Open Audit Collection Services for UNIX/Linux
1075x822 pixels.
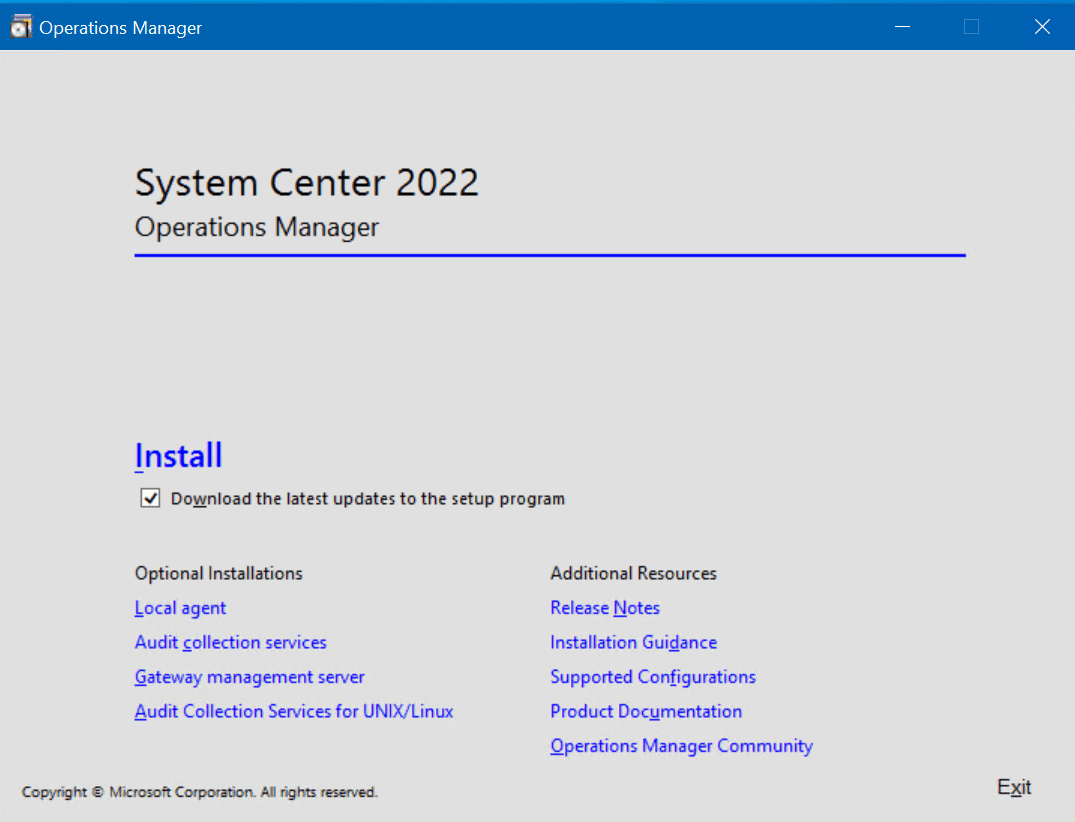(293, 711)
